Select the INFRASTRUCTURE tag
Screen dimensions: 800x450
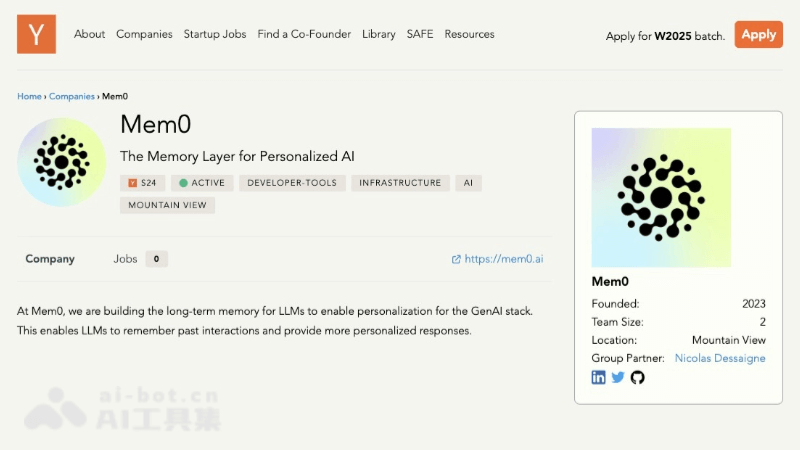tap(400, 183)
